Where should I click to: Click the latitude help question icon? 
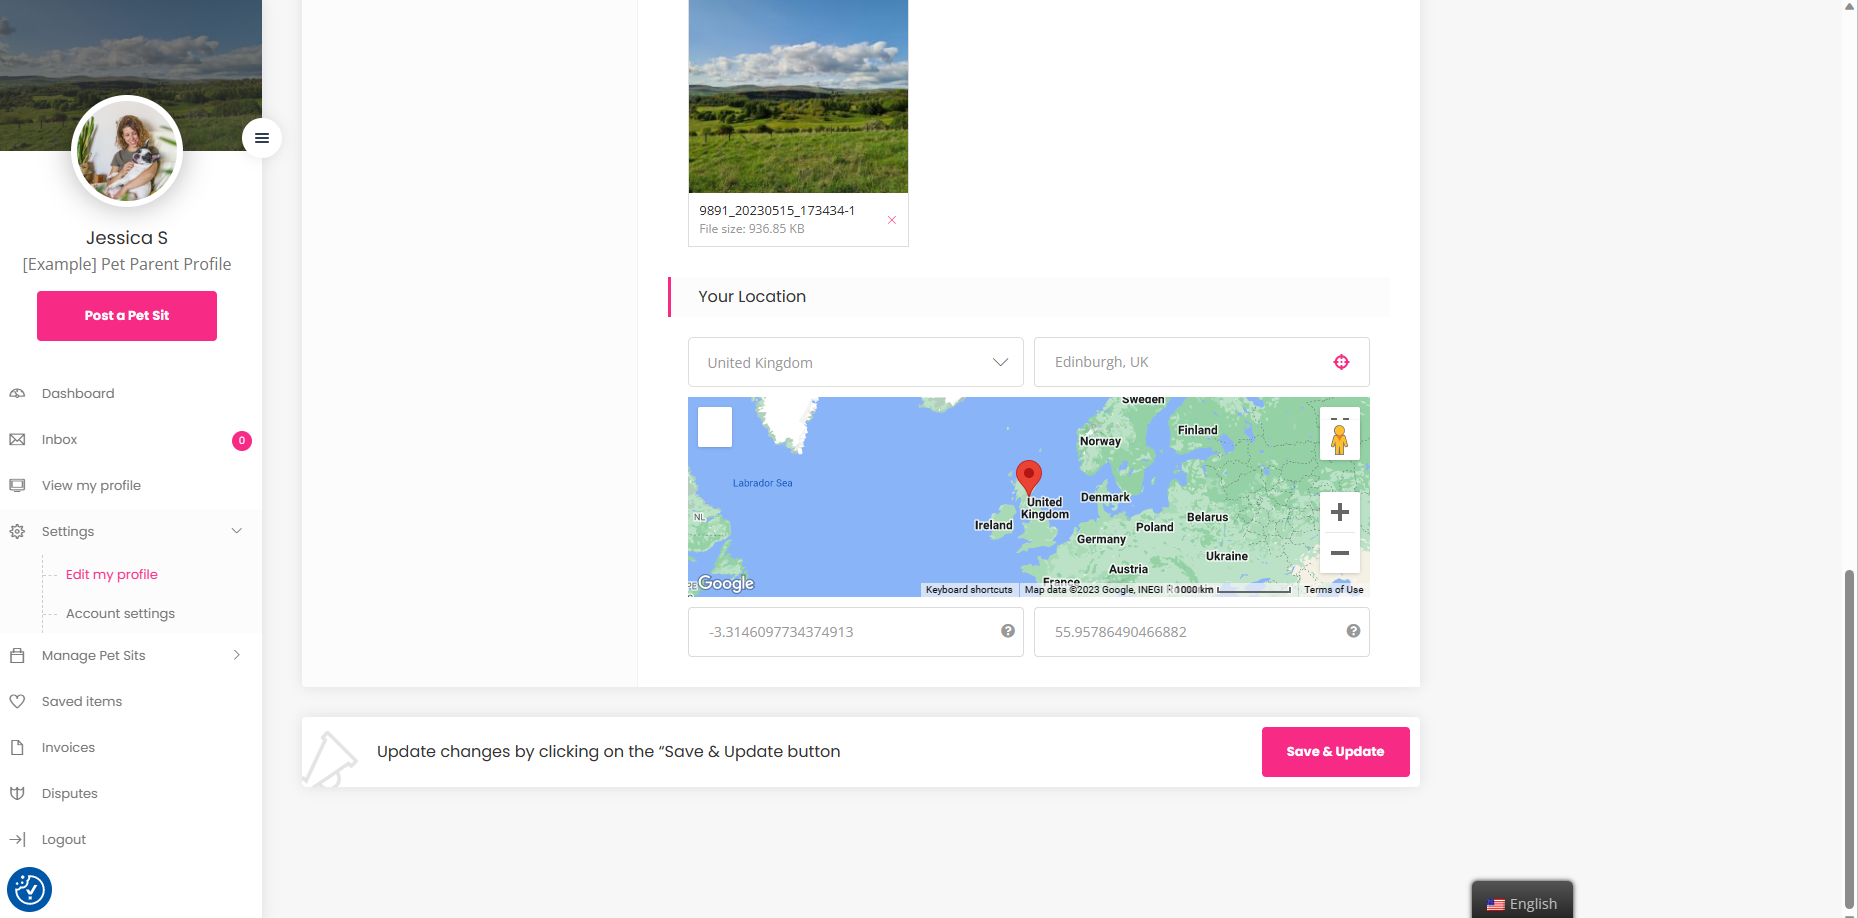pyautogui.click(x=1353, y=631)
